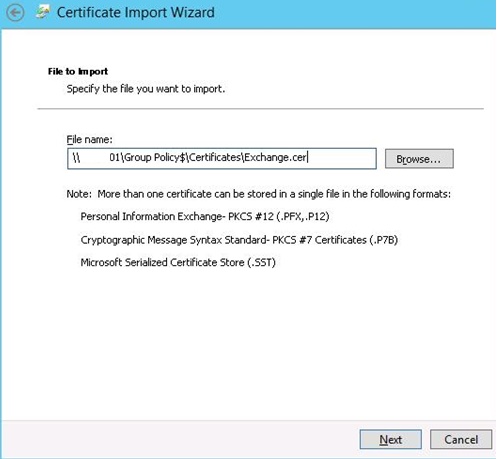Viewport: 500px width, 459px height.
Task: Click the horizontal separator under the heading
Action: pos(260,109)
